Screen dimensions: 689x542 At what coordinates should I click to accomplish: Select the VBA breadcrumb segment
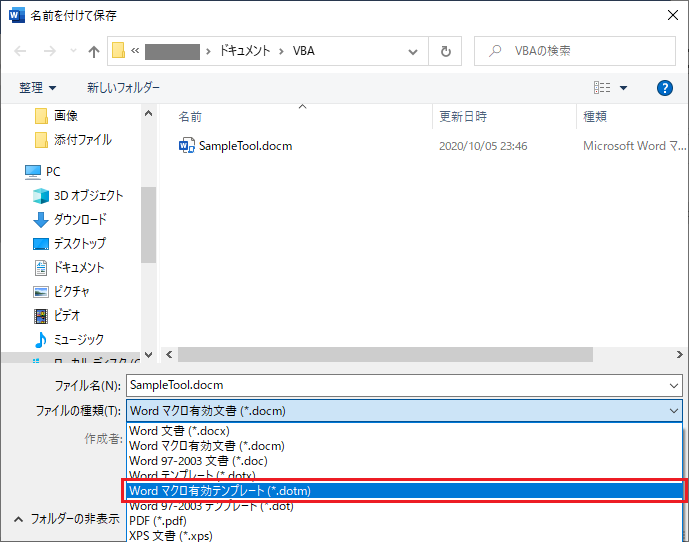304,51
